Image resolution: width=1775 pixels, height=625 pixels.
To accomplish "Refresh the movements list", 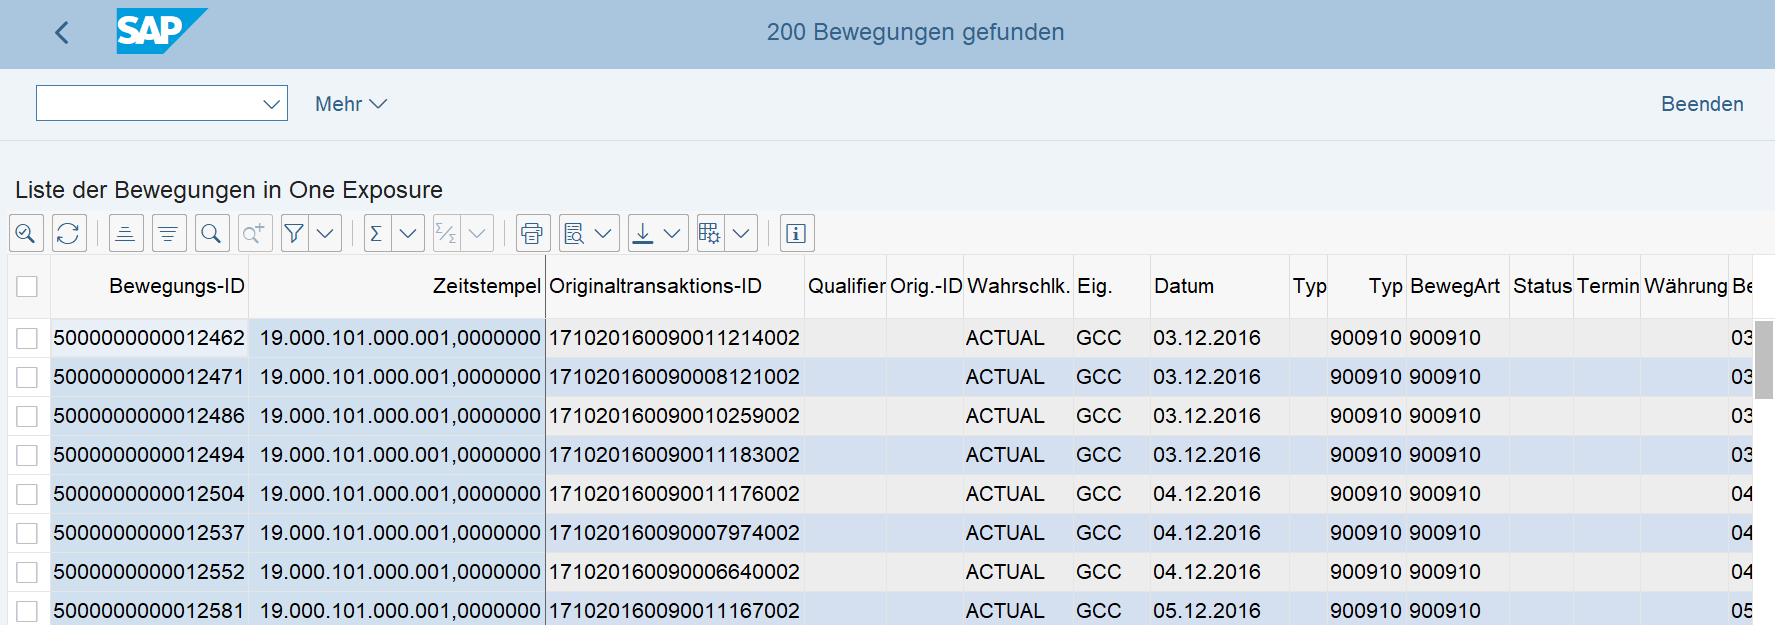I will [68, 233].
